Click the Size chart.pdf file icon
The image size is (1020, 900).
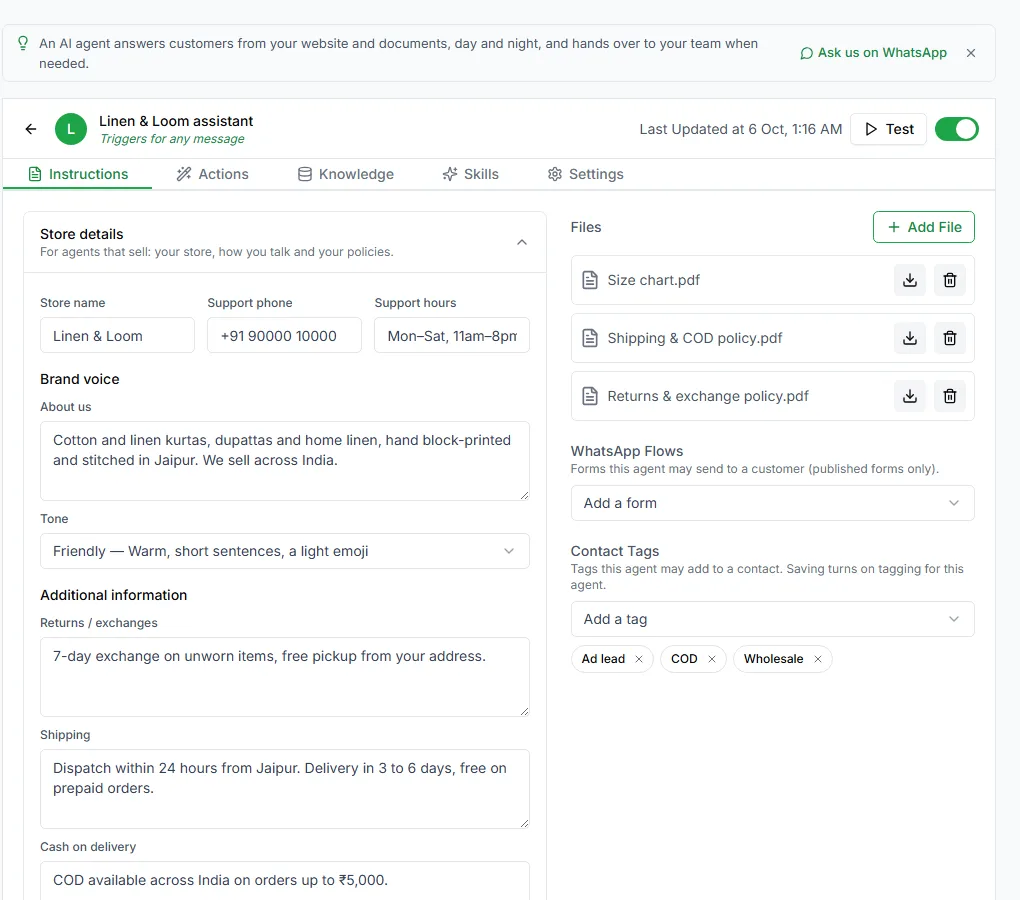tap(589, 280)
